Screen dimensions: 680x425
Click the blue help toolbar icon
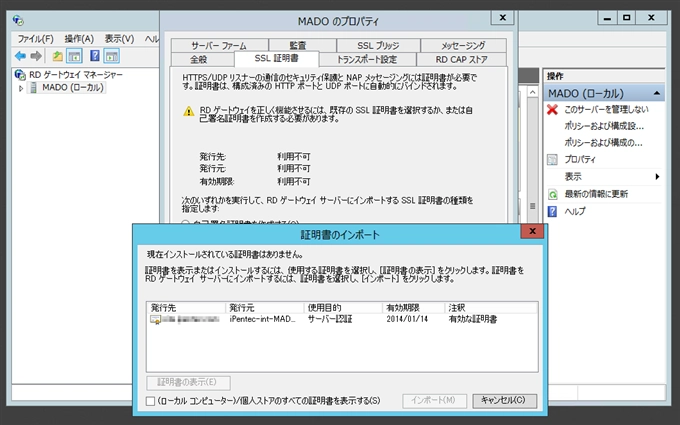95,56
